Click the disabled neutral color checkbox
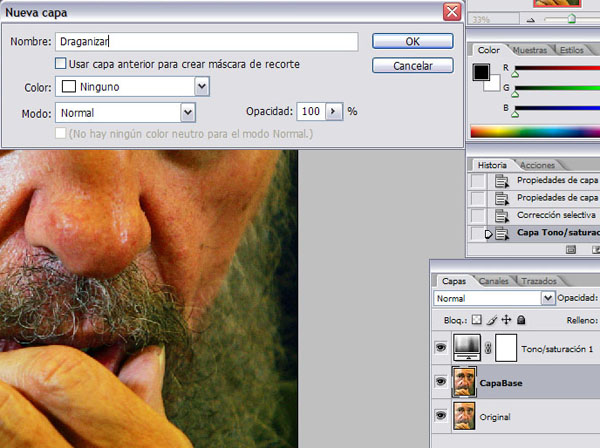The width and height of the screenshot is (600, 448). (60, 133)
